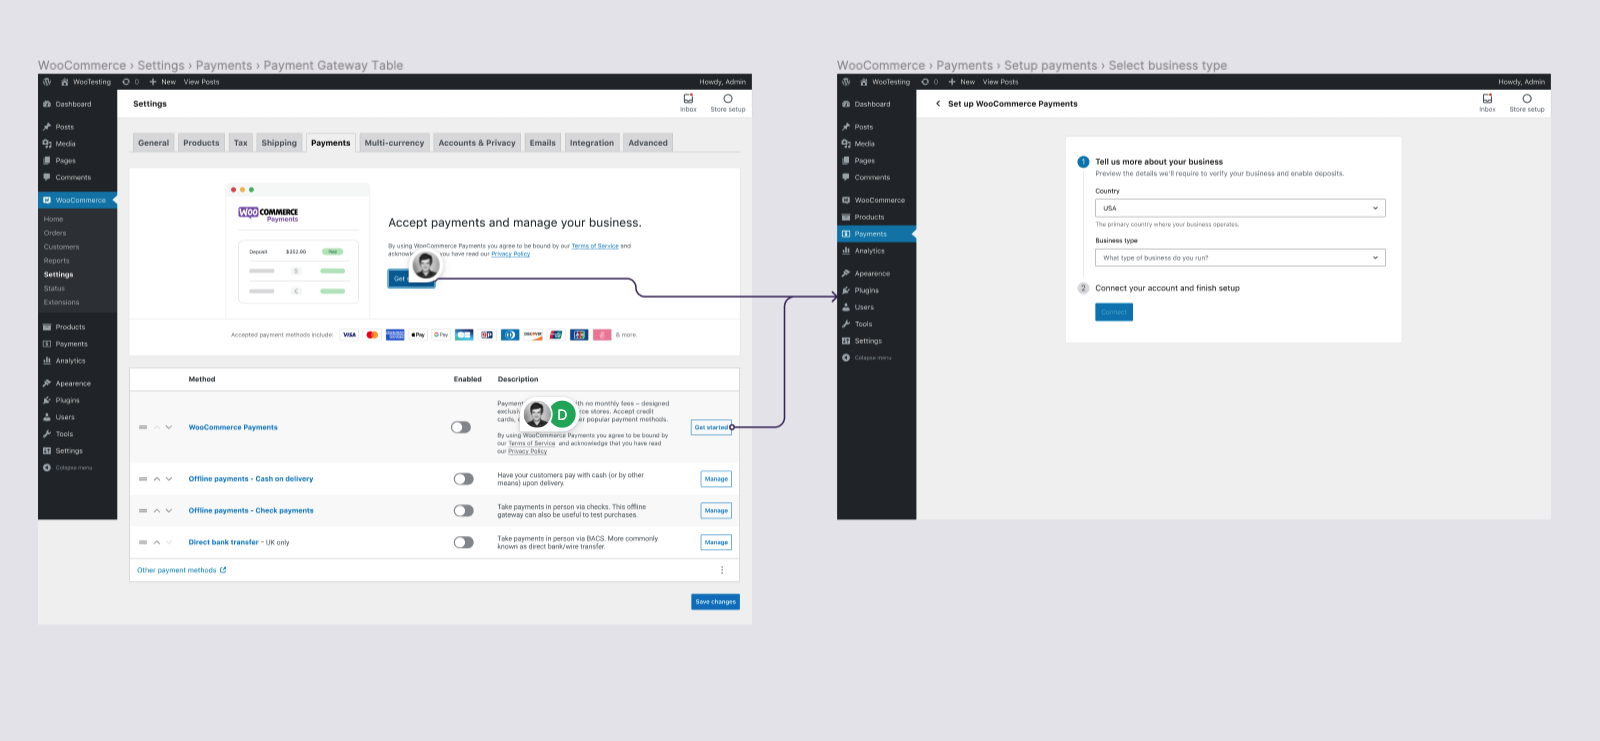
Task: Switch to Advanced settings tab
Action: (648, 143)
